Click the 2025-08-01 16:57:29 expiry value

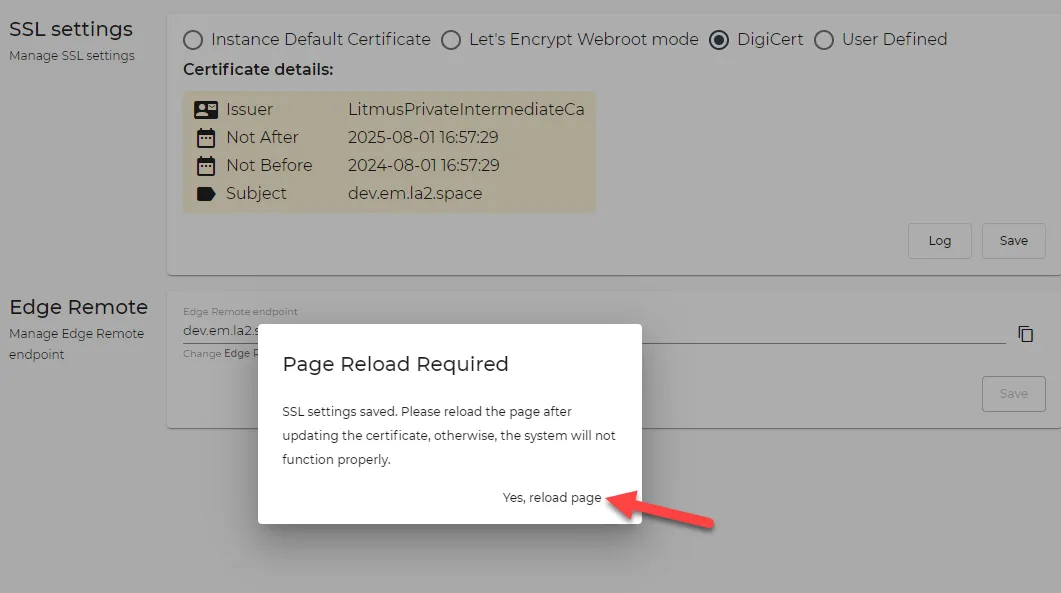(x=423, y=137)
